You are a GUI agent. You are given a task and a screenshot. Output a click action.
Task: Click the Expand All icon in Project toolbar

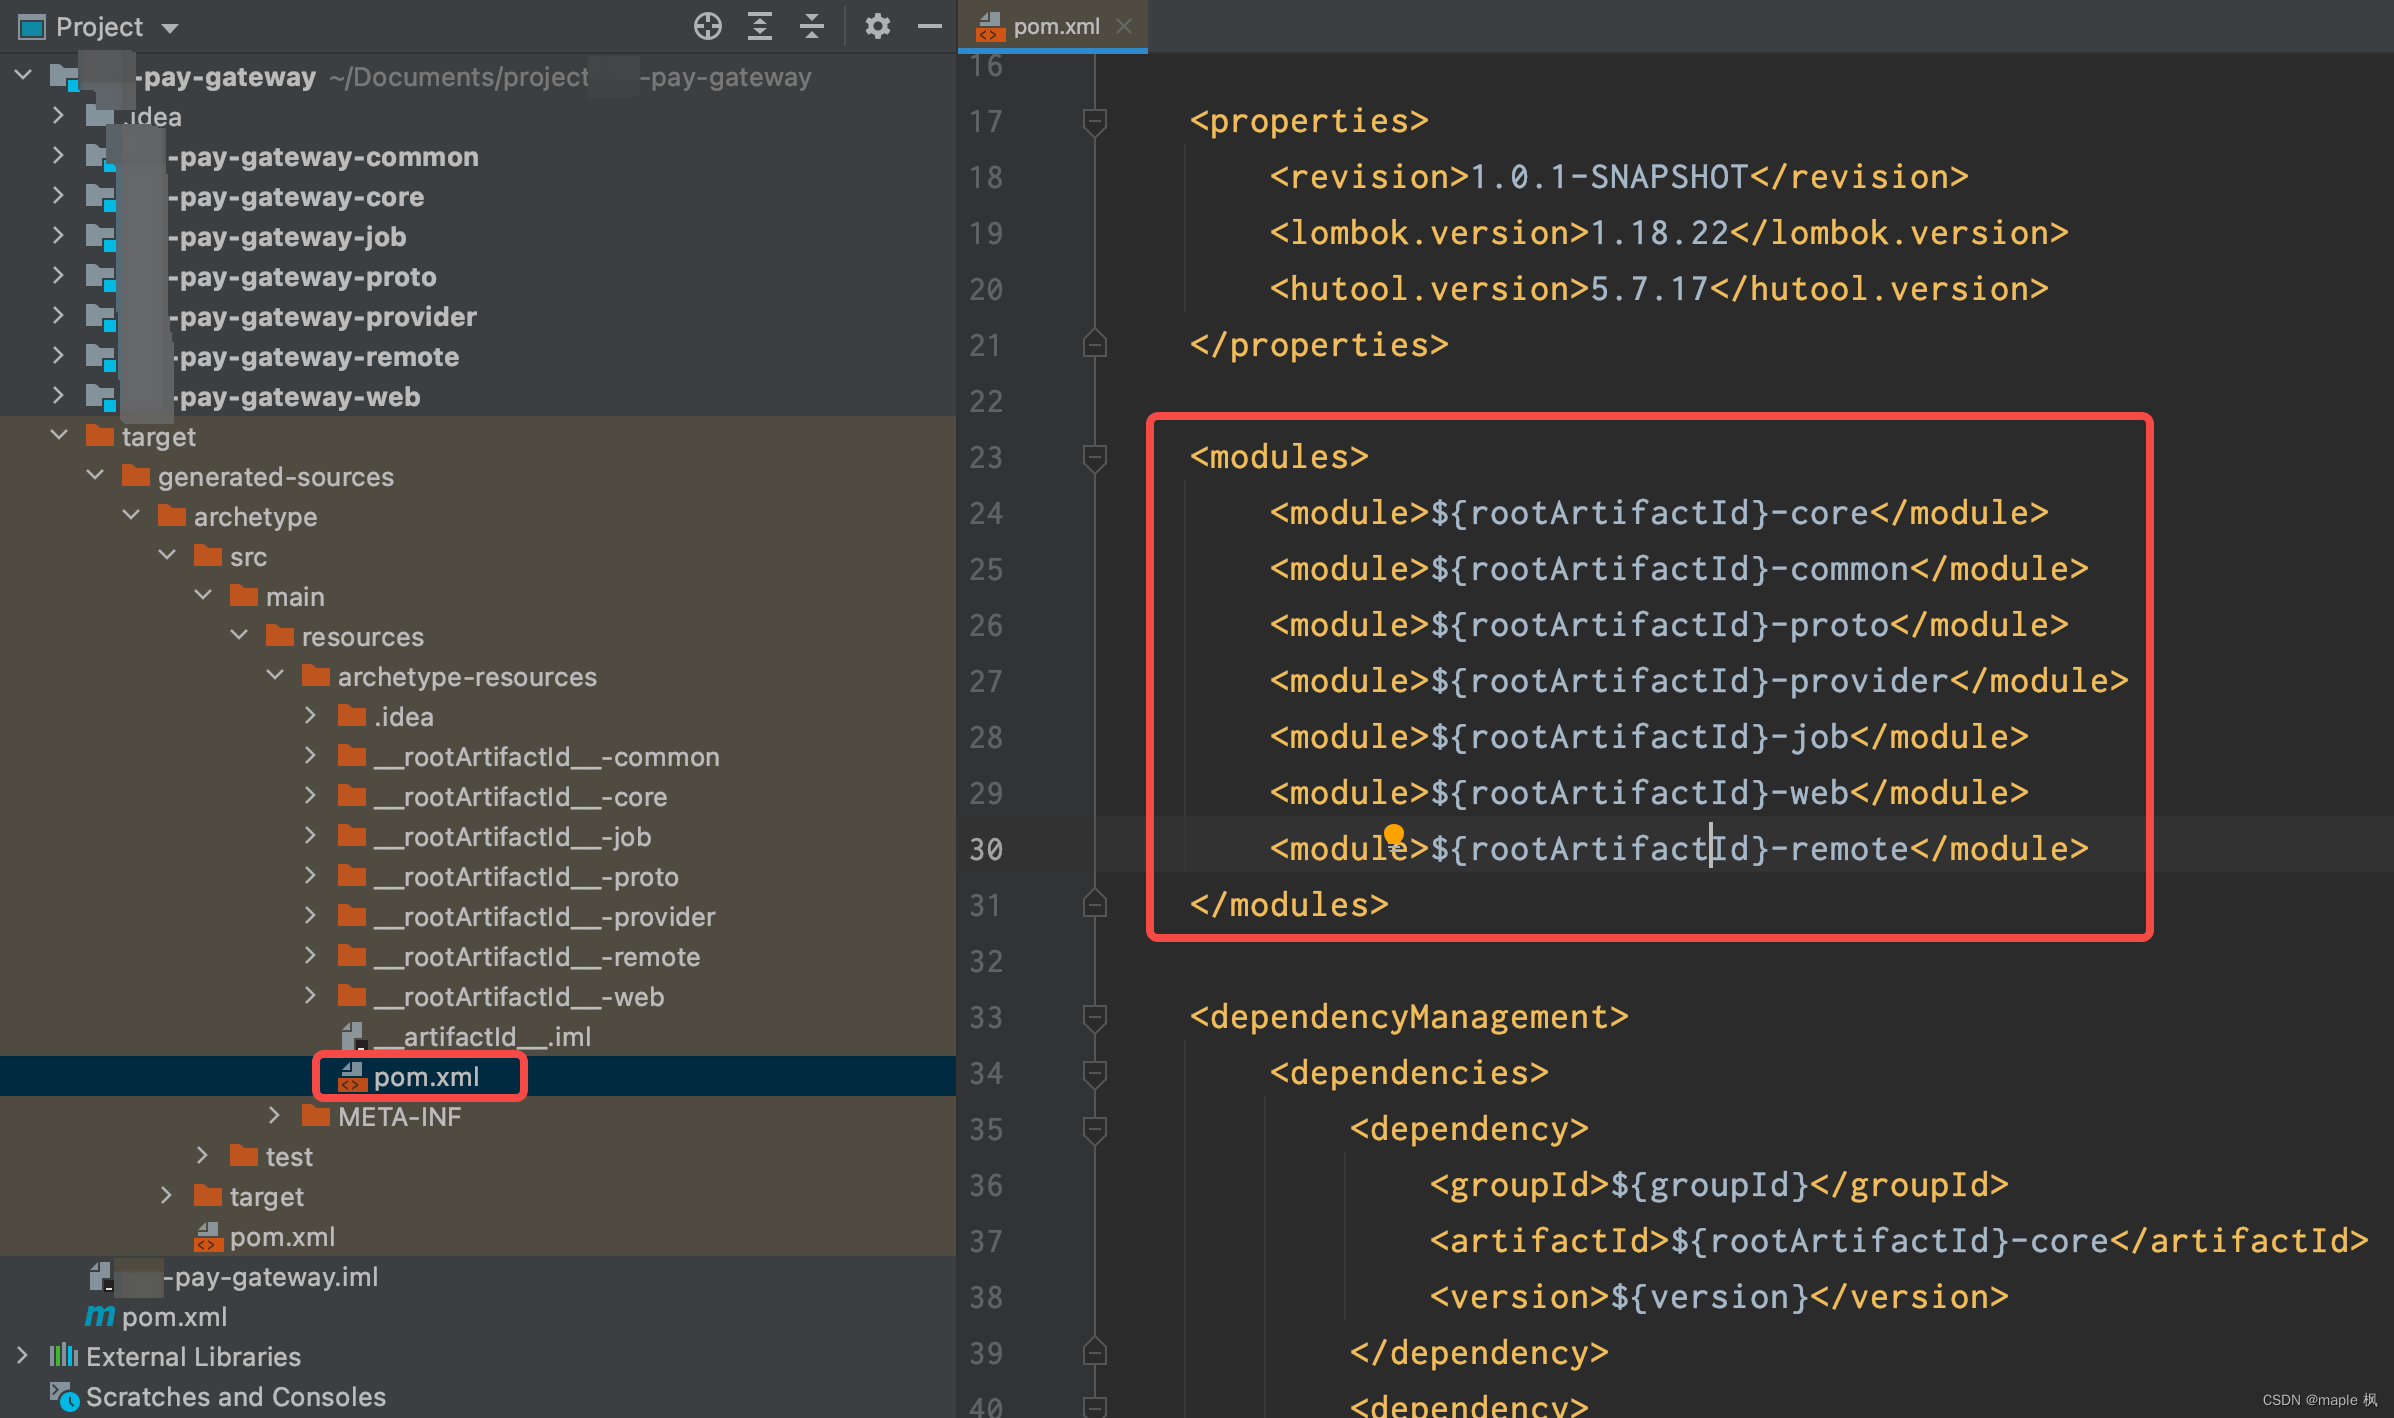[x=760, y=26]
